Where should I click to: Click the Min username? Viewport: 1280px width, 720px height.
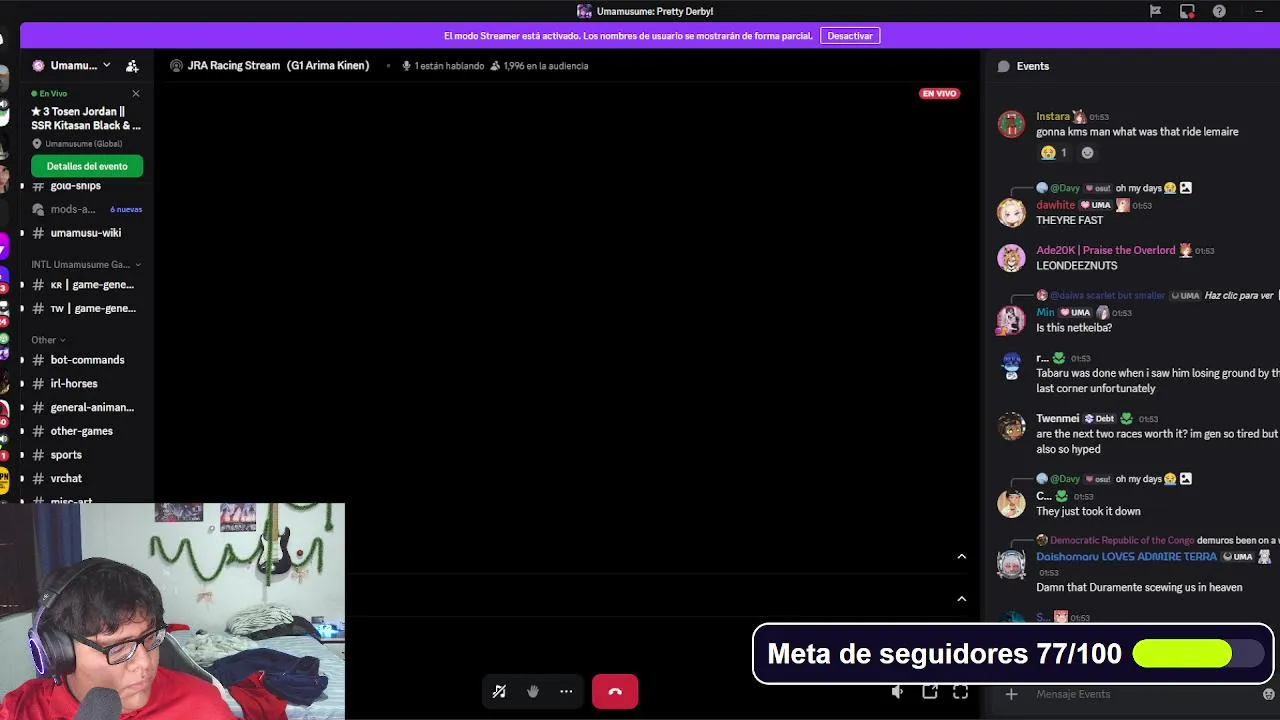pyautogui.click(x=1045, y=312)
